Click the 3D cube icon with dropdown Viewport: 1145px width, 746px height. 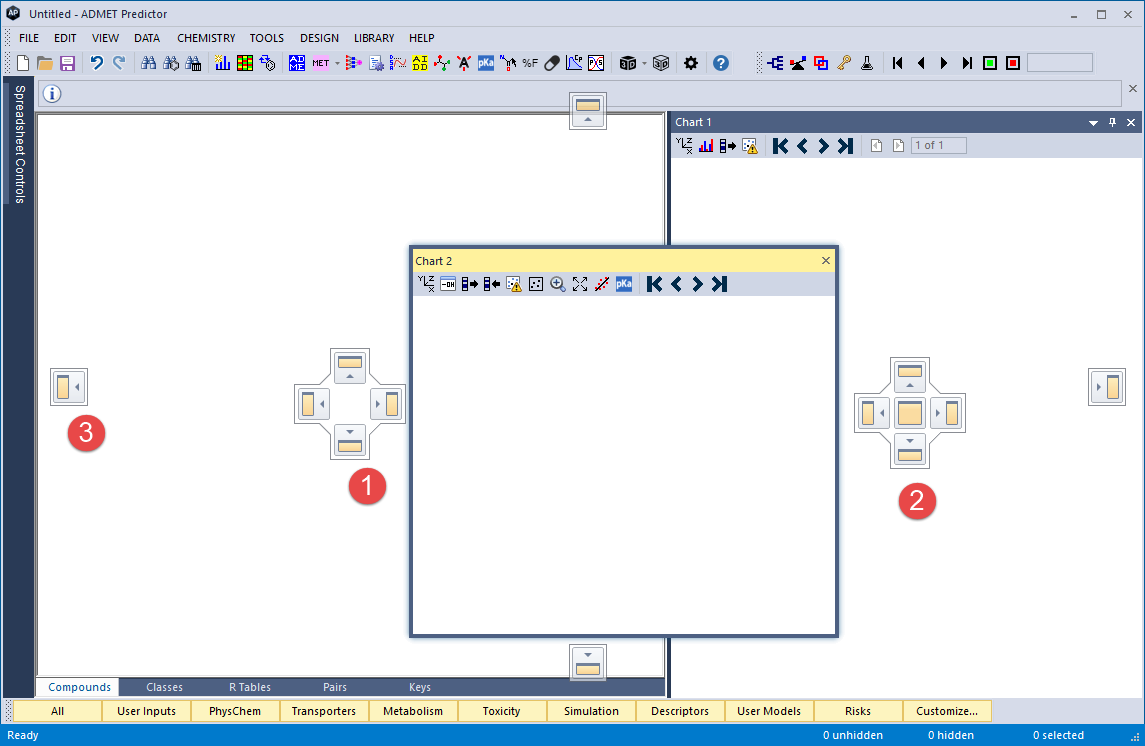pos(627,63)
